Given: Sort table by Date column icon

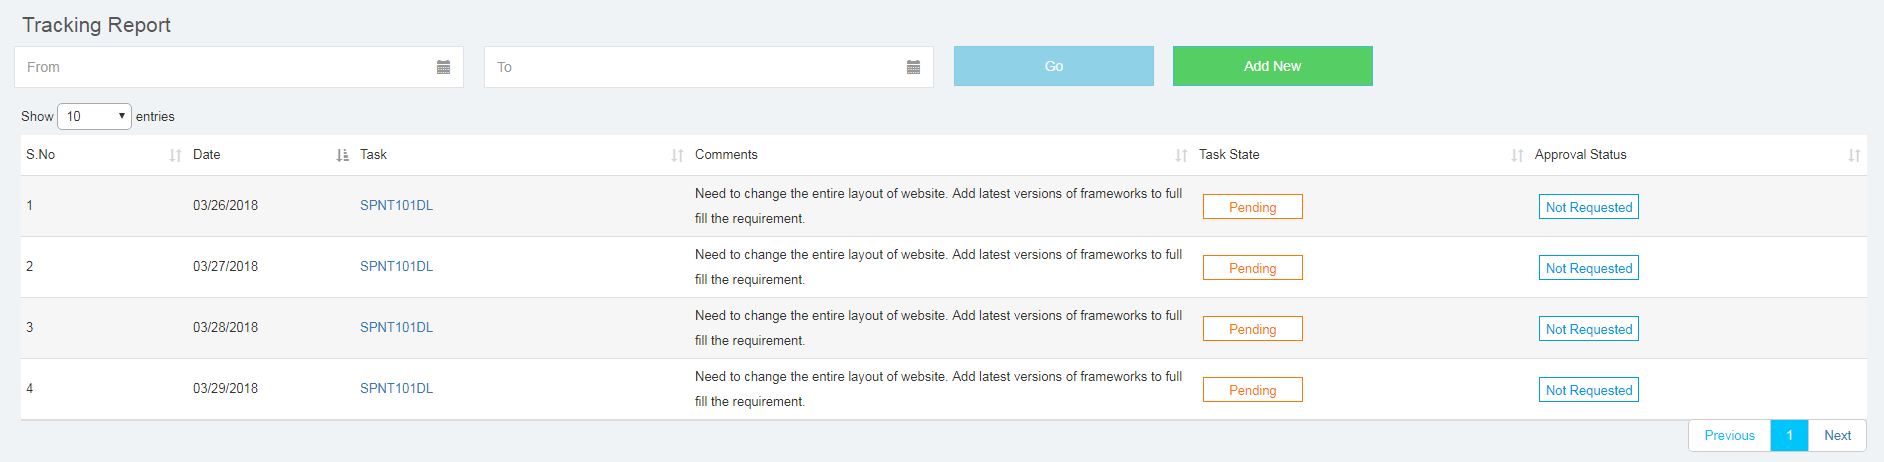Looking at the screenshot, I should [x=343, y=155].
